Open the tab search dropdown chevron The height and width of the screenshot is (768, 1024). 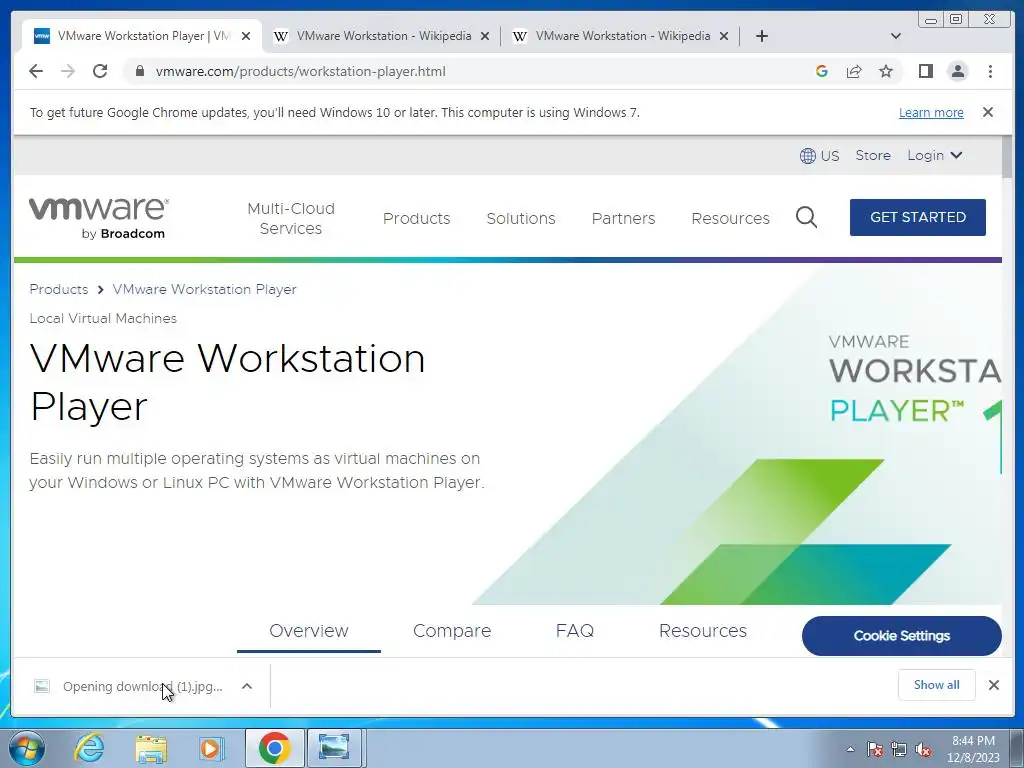895,36
